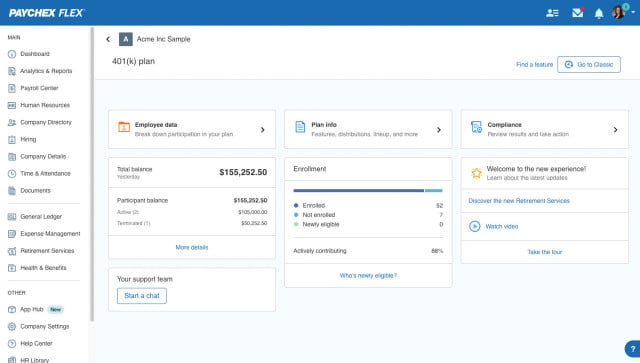Open Time & Attendance clock icon
The image size is (640, 363).
click(x=12, y=174)
